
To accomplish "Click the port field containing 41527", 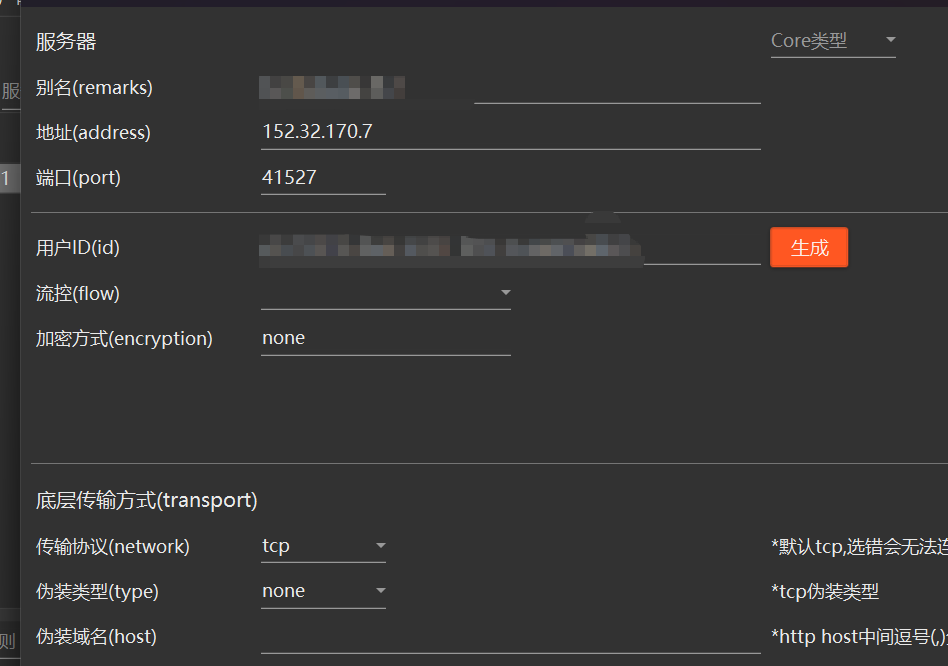I will (x=322, y=178).
